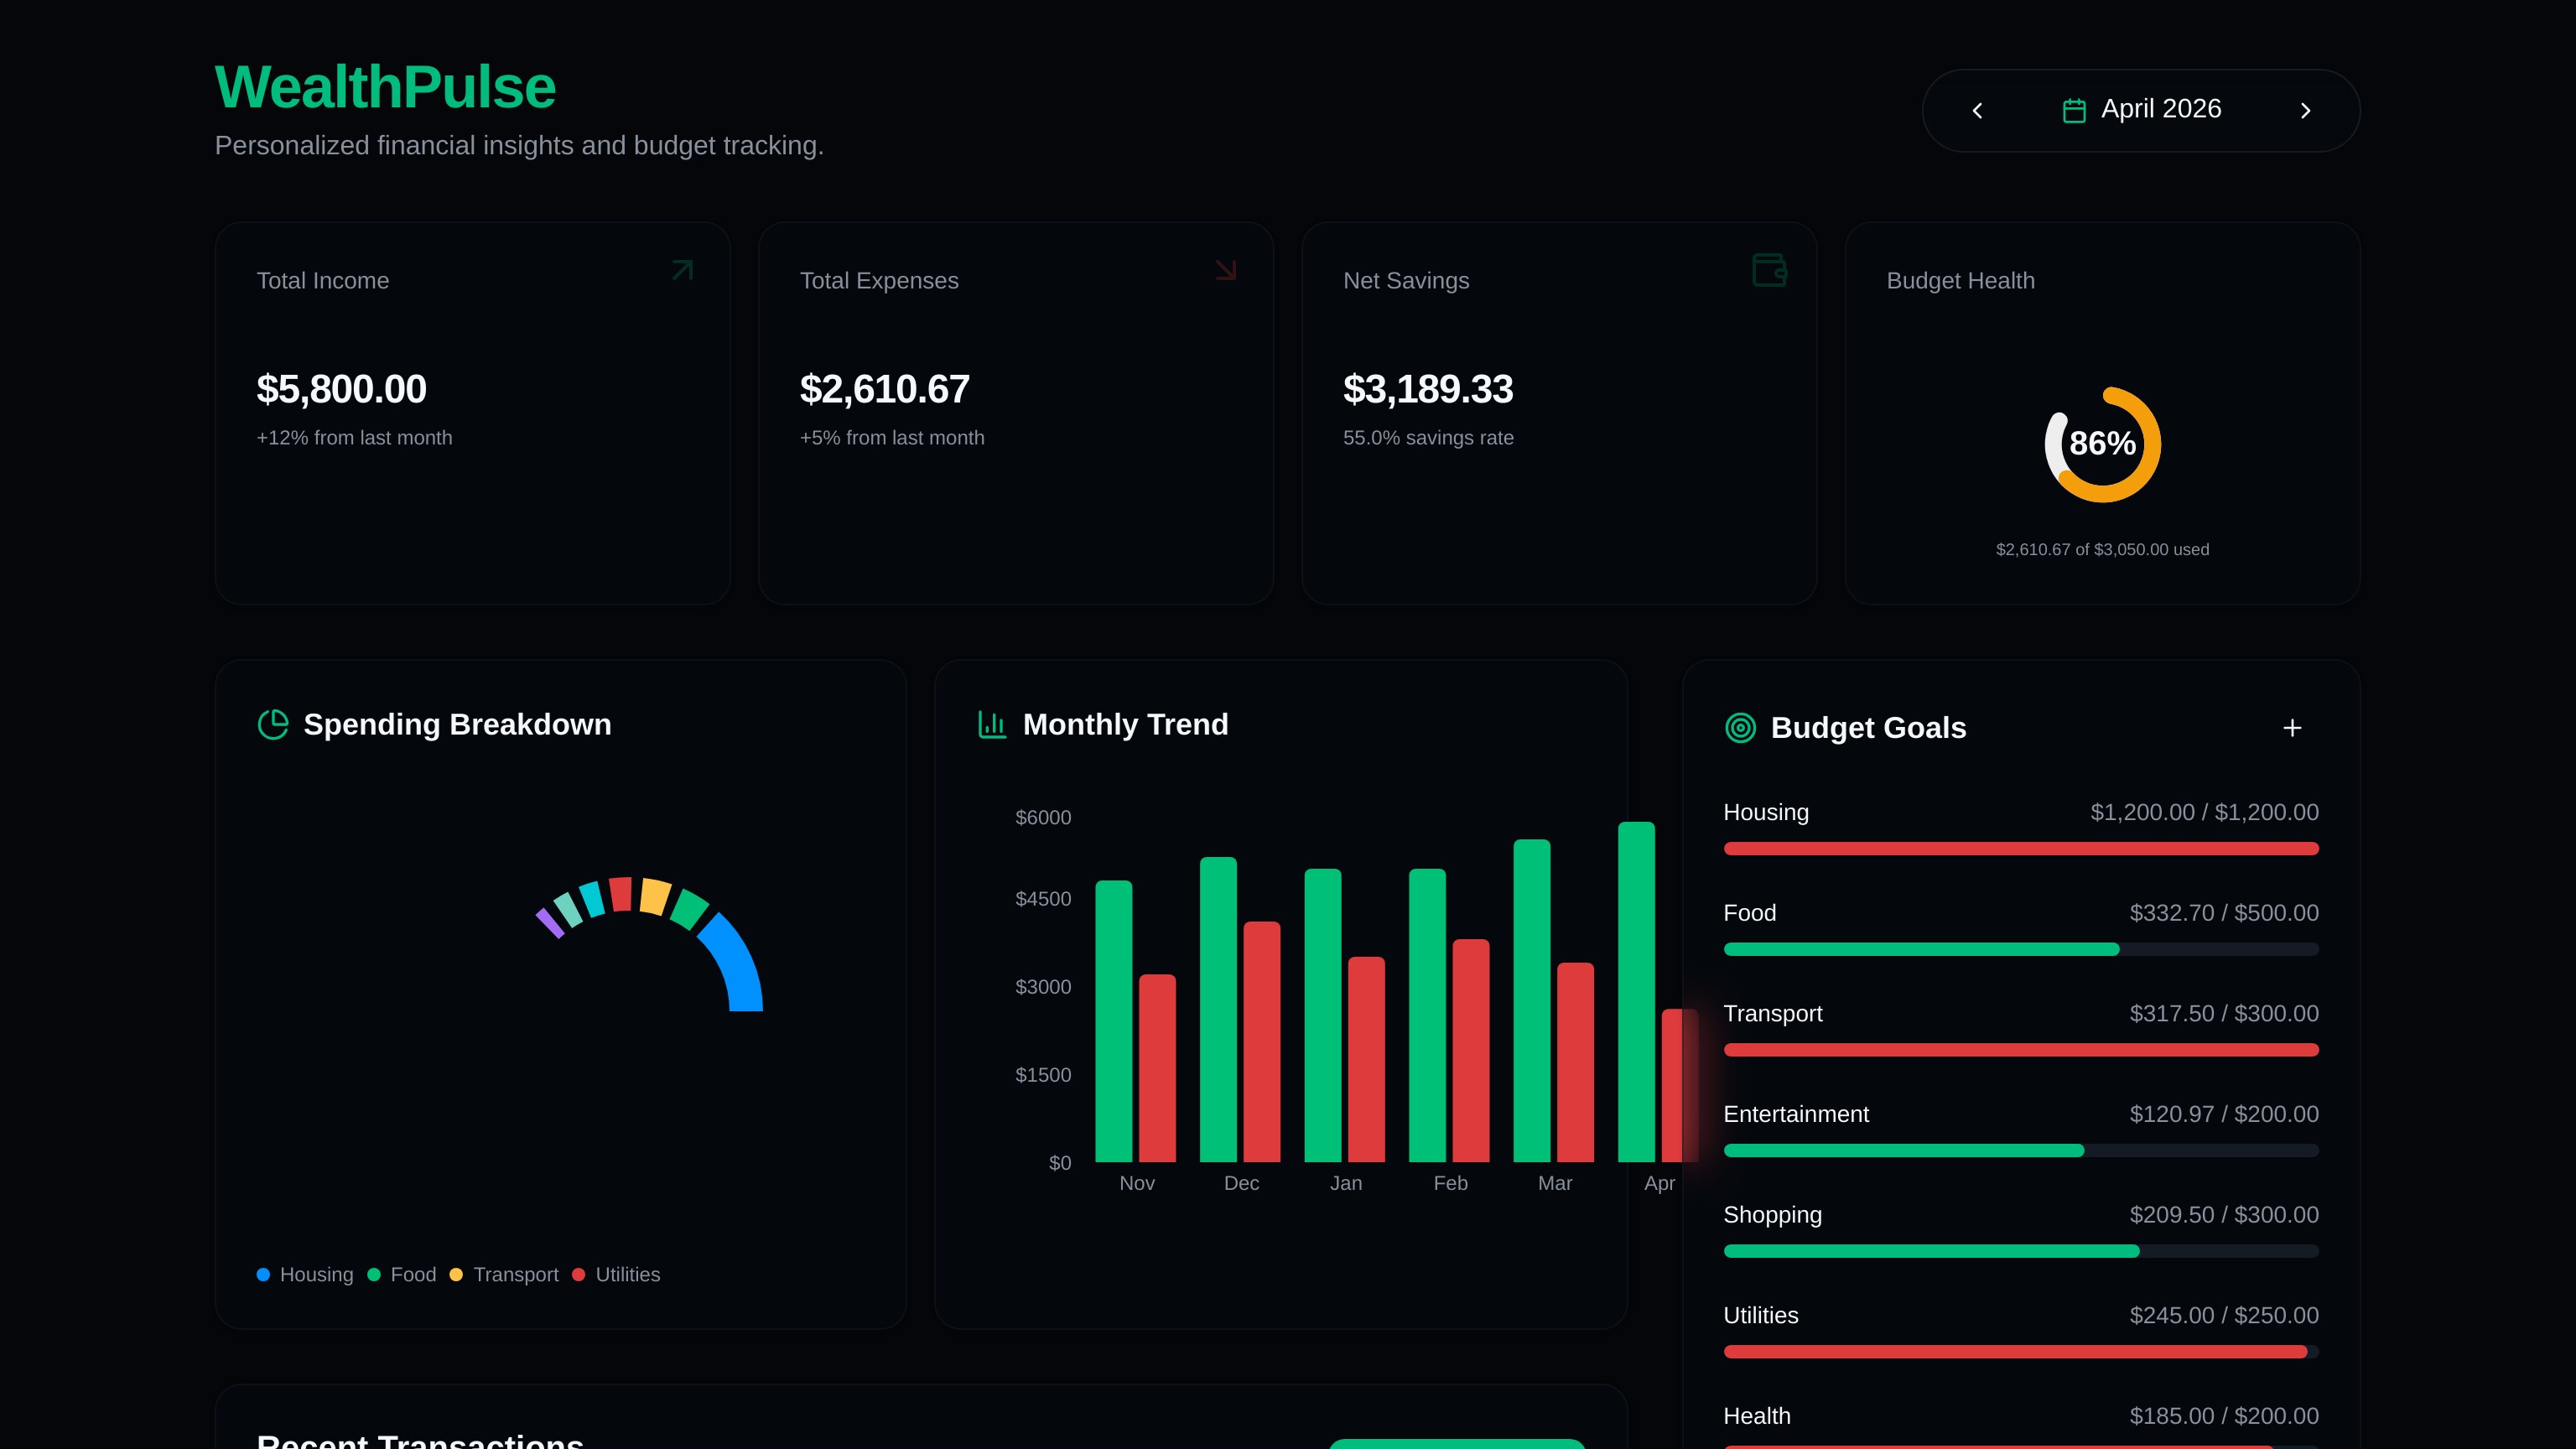
Task: Click the Budget Goals target icon
Action: point(1740,728)
